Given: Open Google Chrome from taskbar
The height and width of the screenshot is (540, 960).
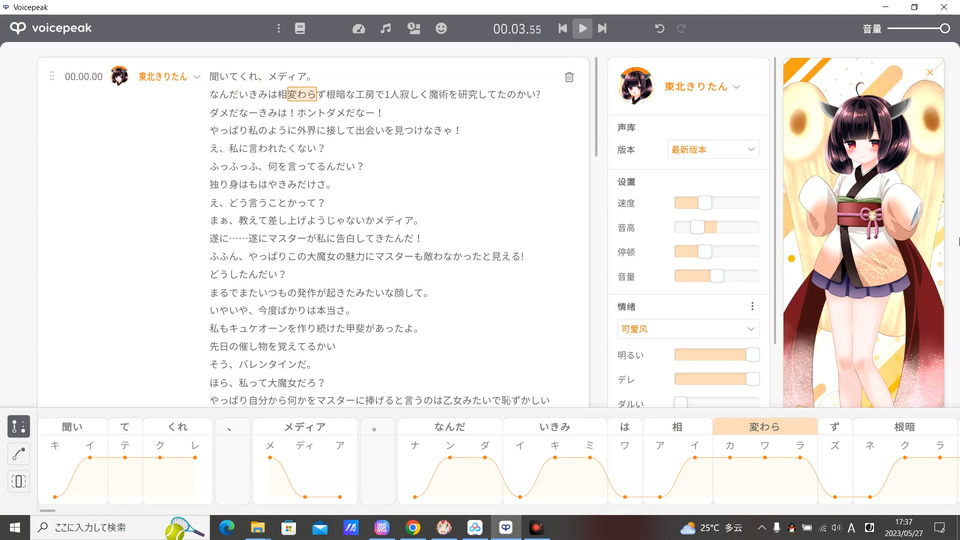Looking at the screenshot, I should (413, 528).
